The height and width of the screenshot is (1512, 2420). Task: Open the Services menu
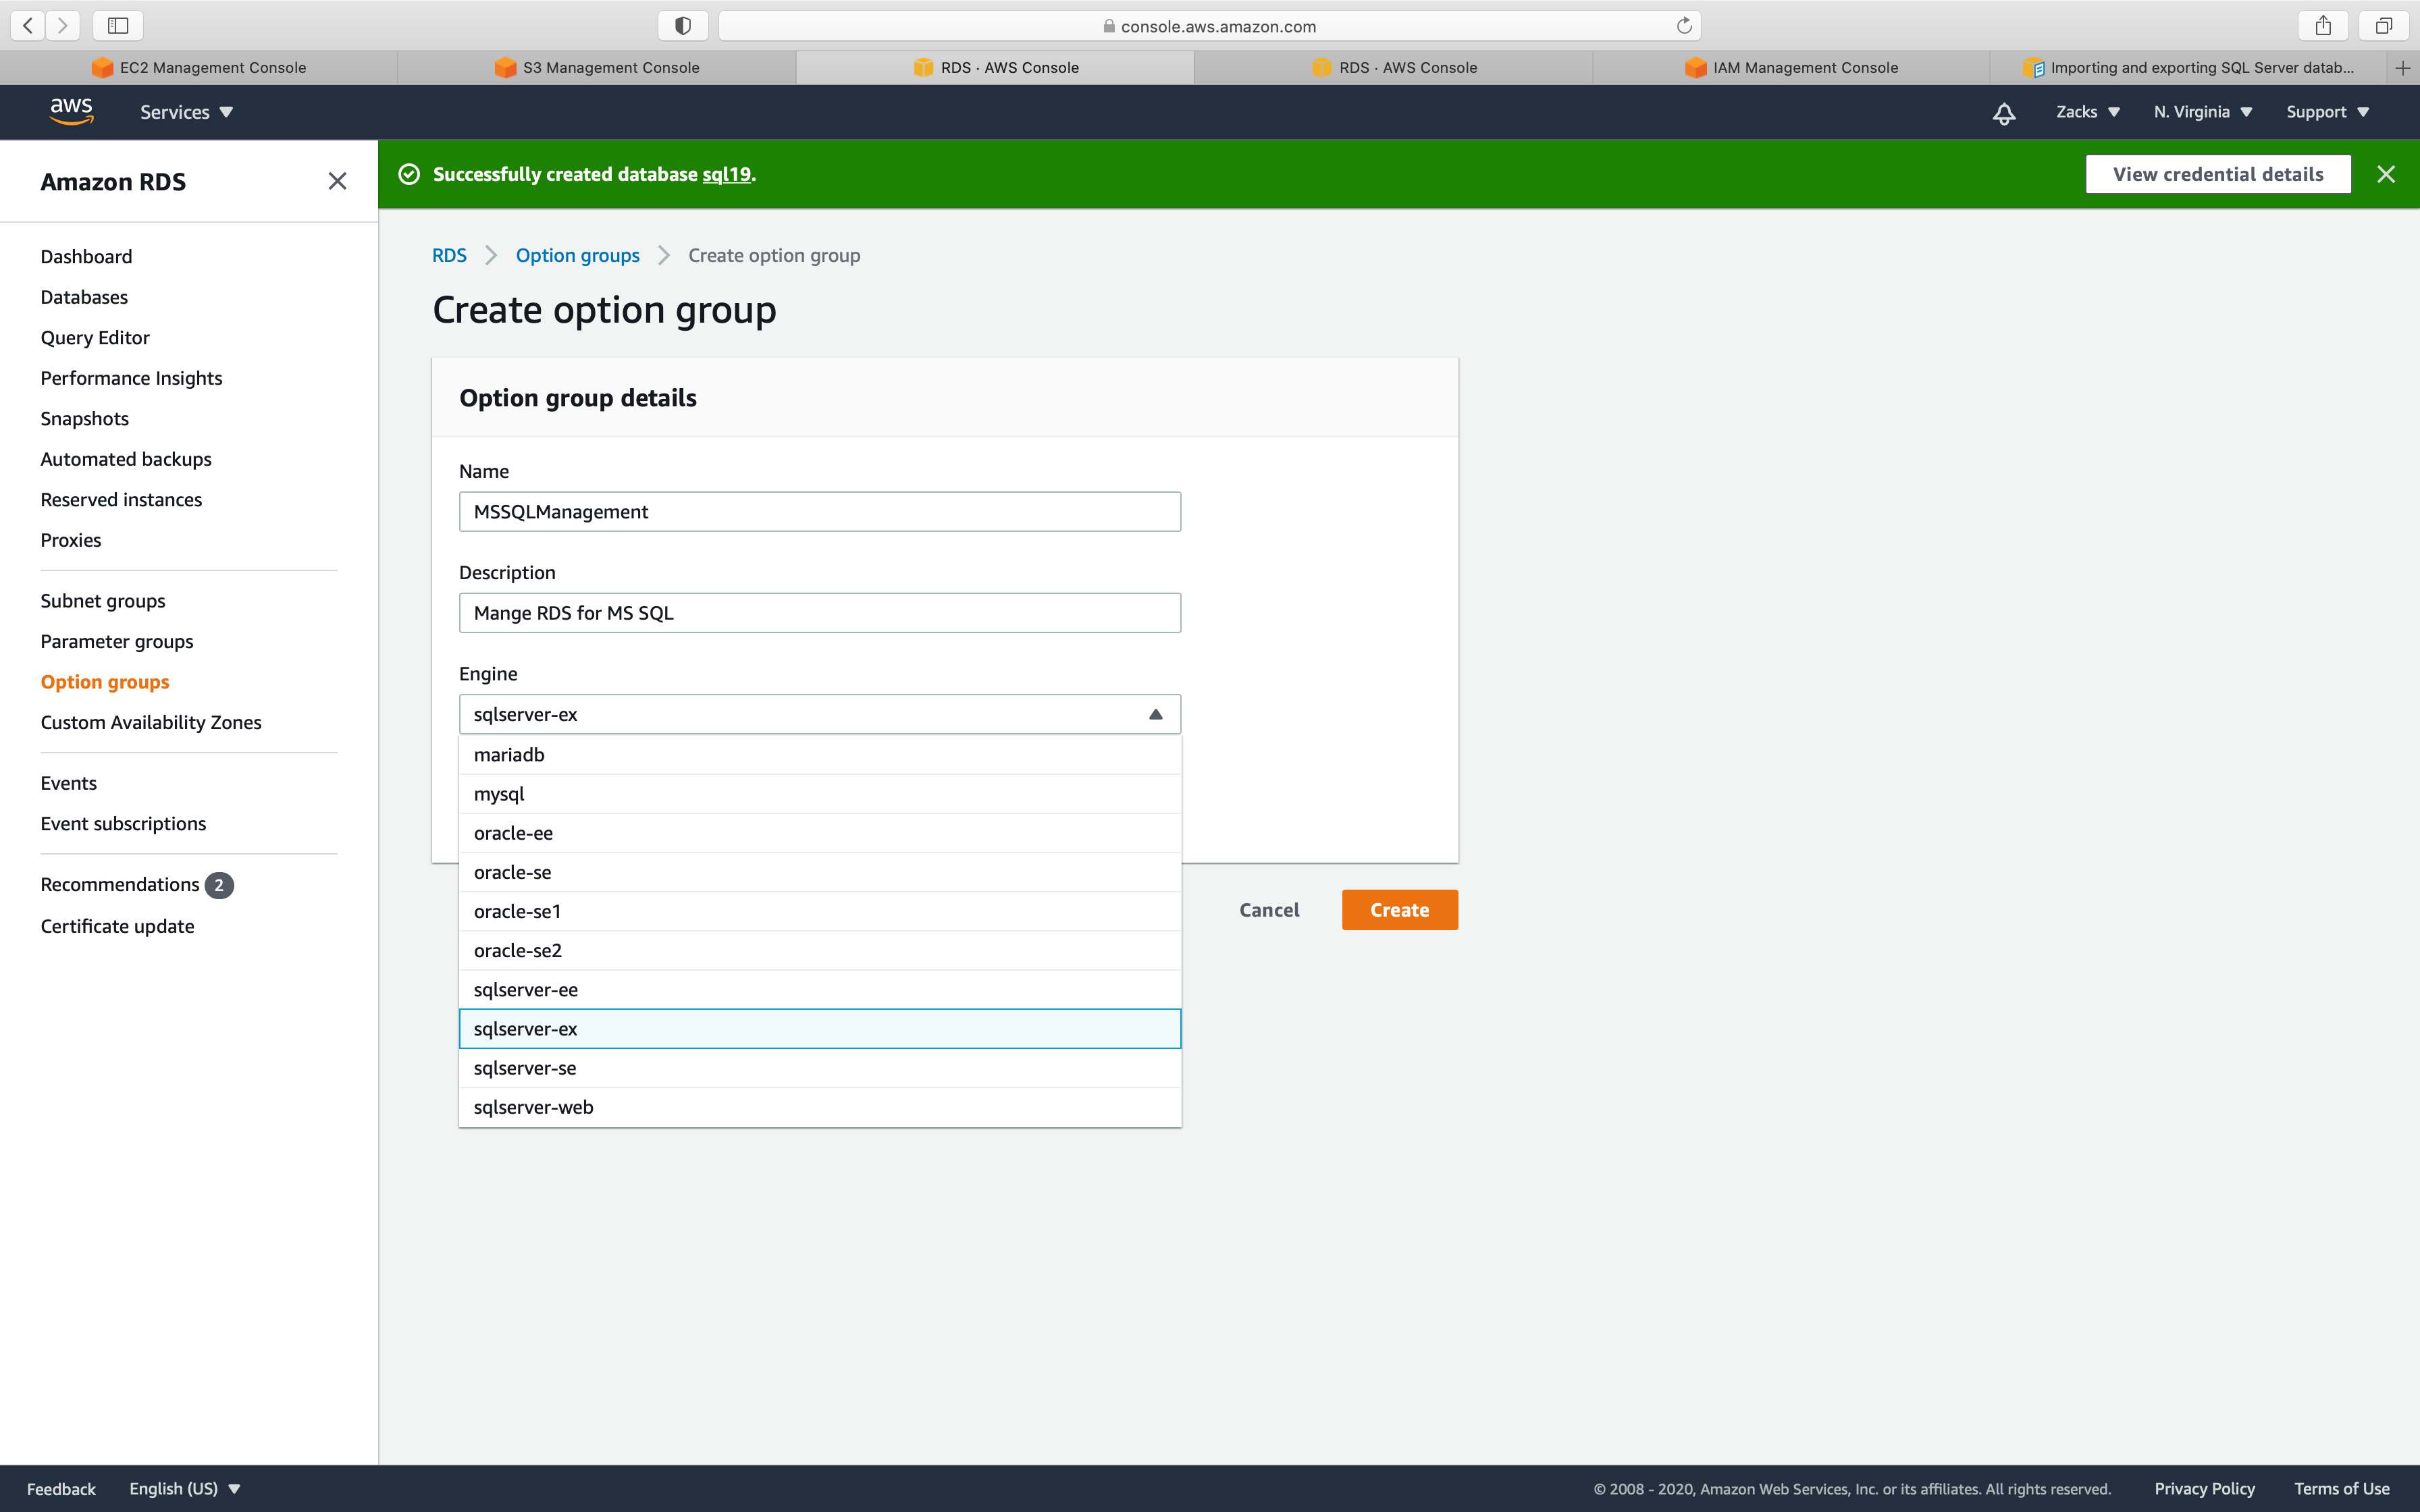[x=186, y=112]
